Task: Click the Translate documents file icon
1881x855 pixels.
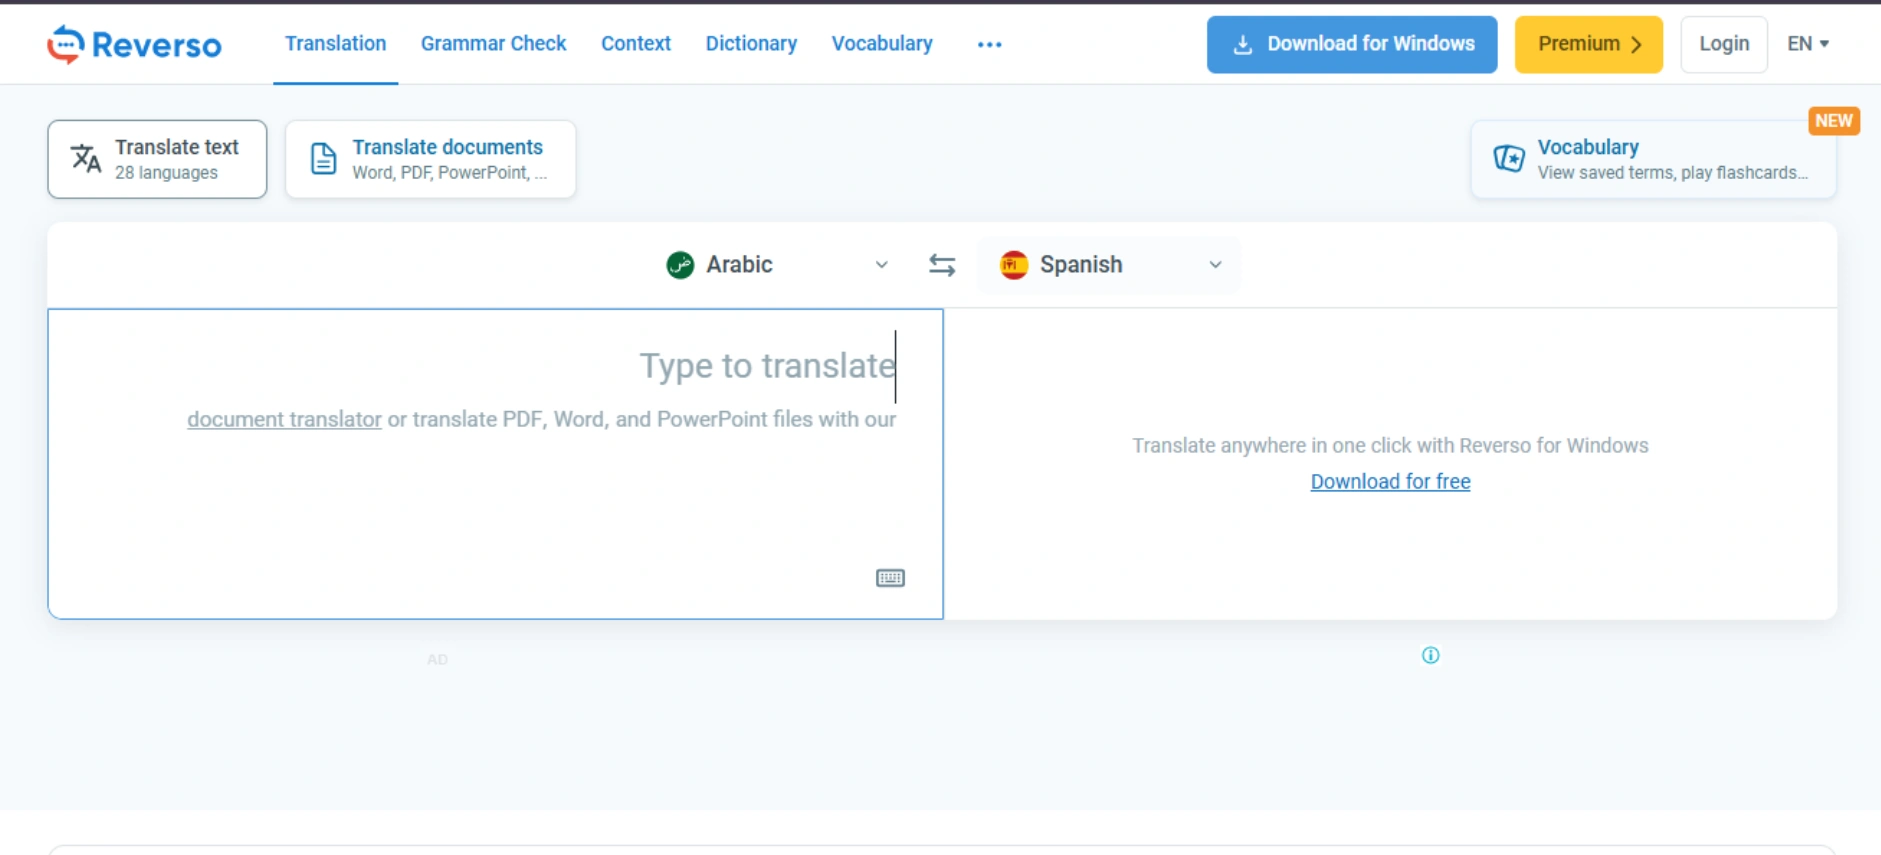Action: [x=323, y=159]
